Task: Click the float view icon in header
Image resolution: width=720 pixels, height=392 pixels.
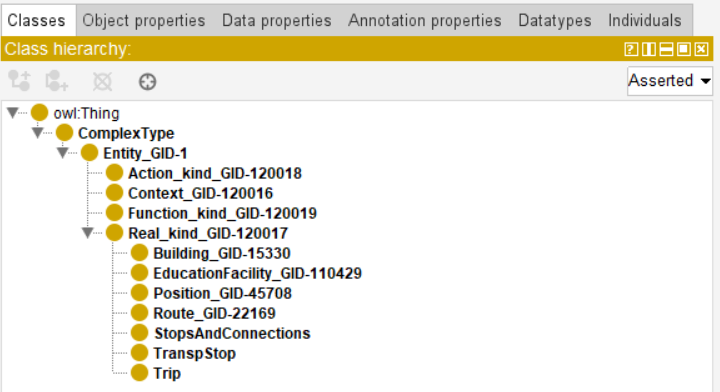Action: pyautogui.click(x=684, y=49)
